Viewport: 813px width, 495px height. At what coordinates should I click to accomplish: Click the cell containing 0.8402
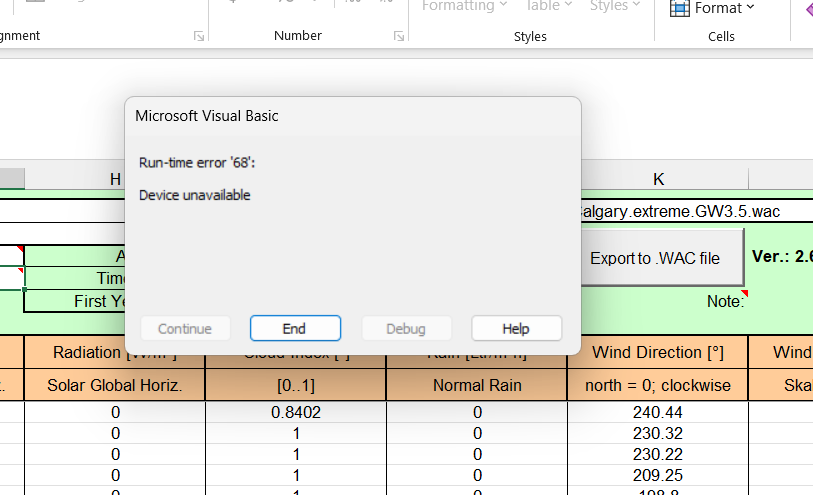[295, 412]
